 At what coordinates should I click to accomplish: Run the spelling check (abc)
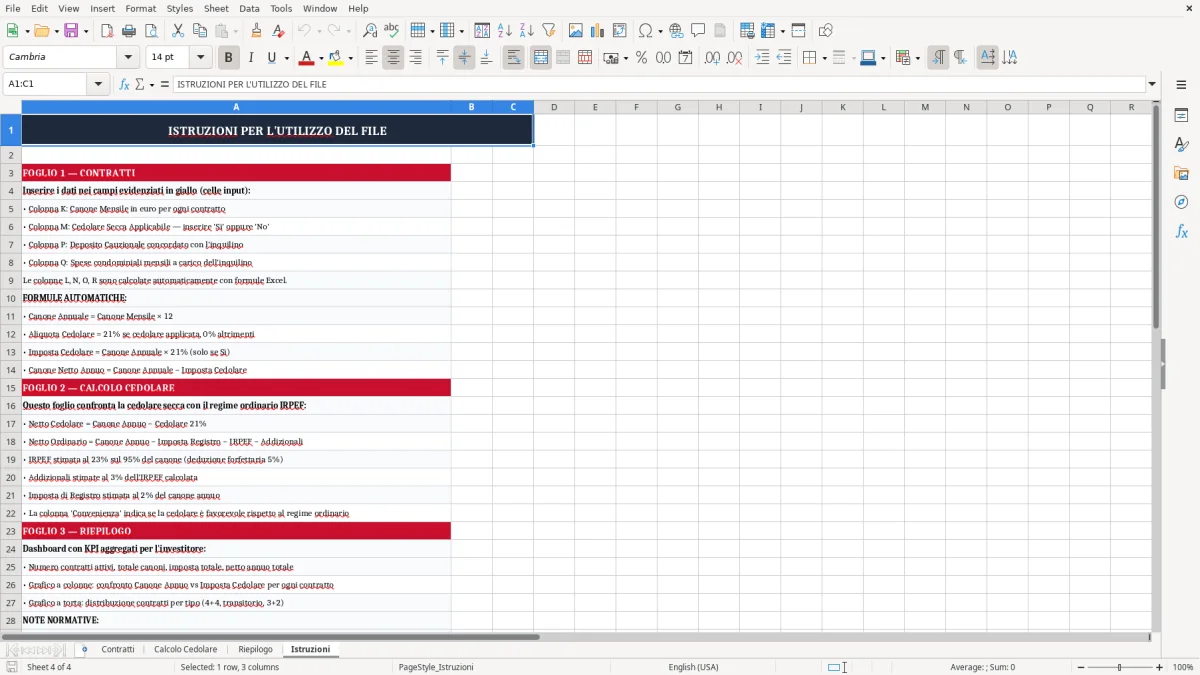click(392, 31)
